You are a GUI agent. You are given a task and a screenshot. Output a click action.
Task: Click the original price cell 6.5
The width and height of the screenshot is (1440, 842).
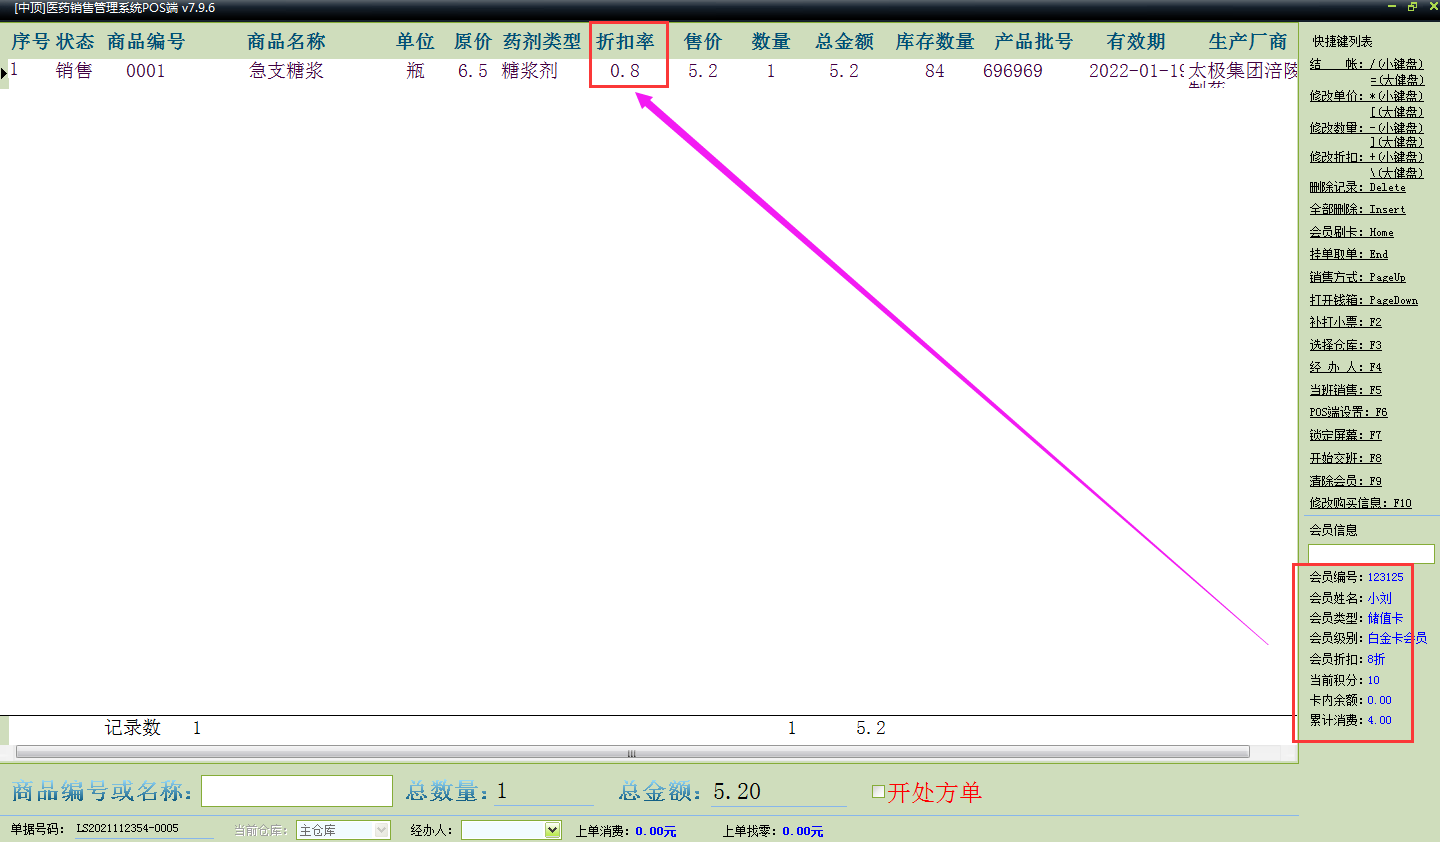(x=473, y=71)
